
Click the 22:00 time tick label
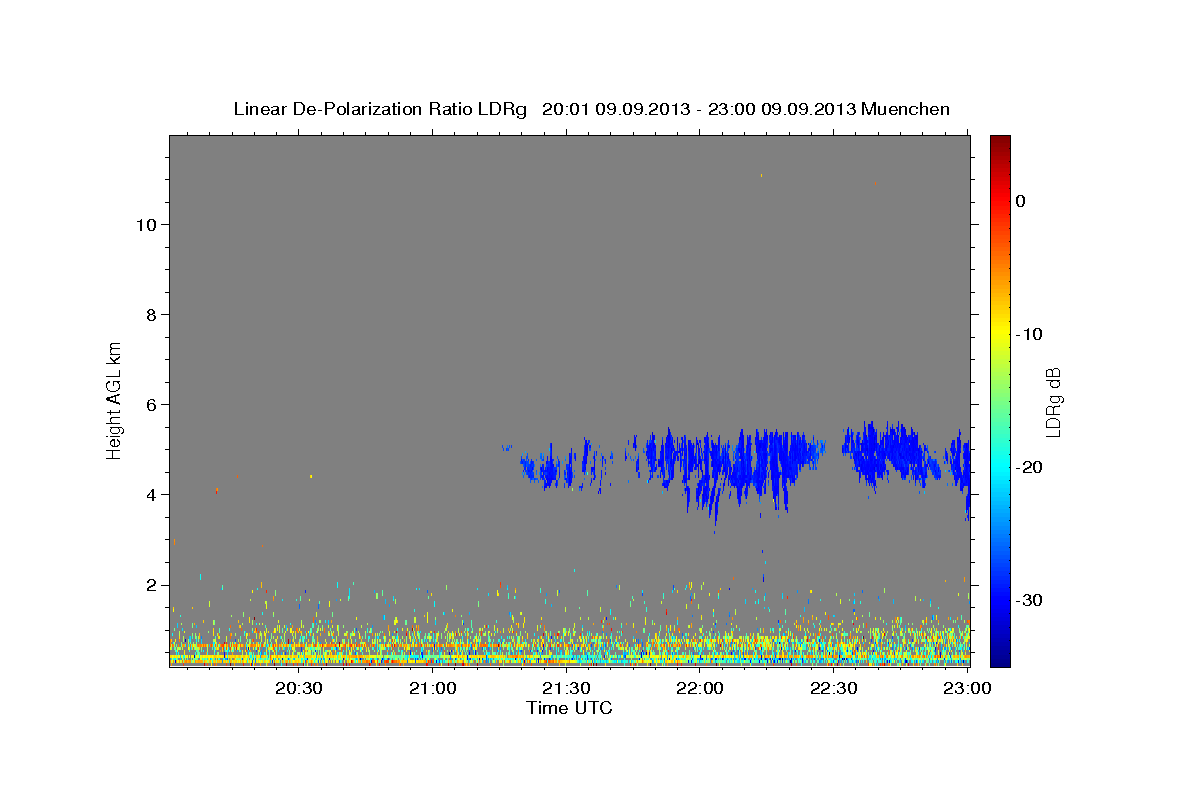click(x=700, y=688)
